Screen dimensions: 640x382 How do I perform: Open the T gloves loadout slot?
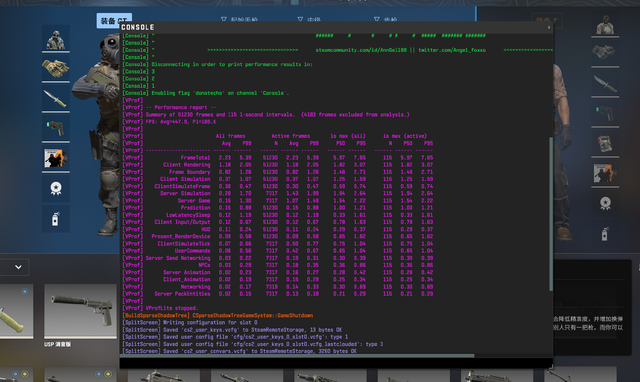click(x=605, y=53)
